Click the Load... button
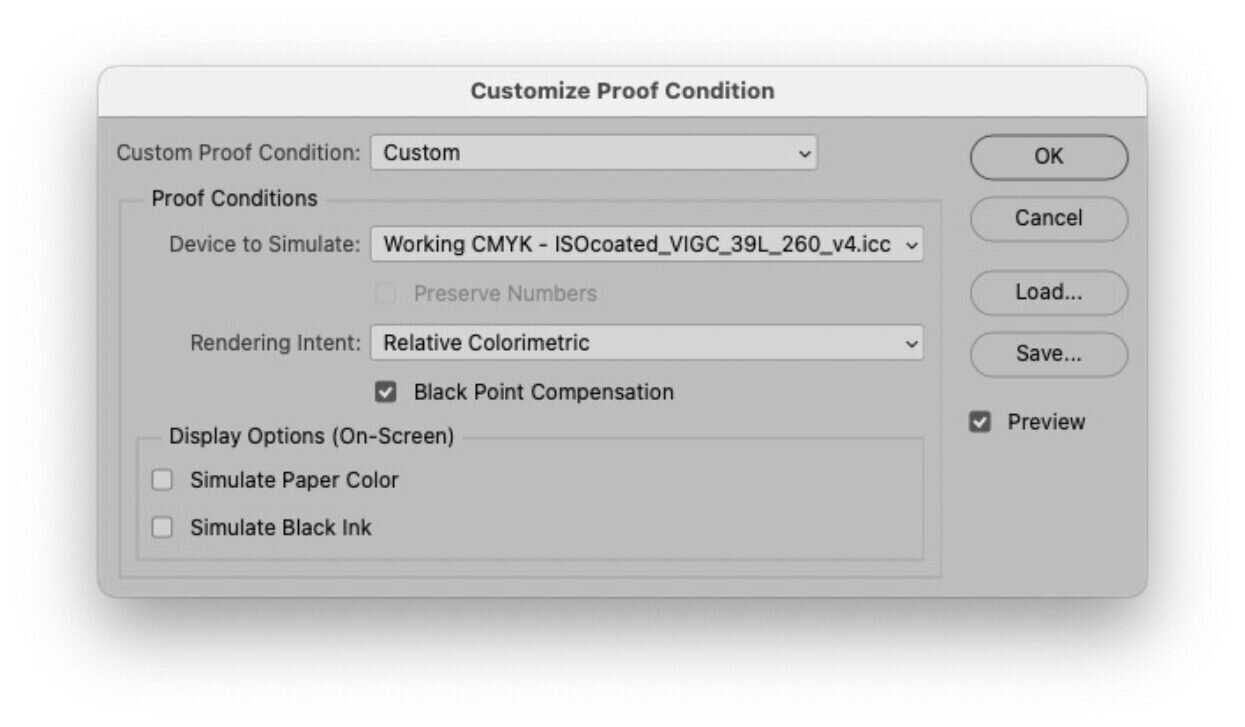Viewport: 1245px width, 727px height. click(1048, 293)
